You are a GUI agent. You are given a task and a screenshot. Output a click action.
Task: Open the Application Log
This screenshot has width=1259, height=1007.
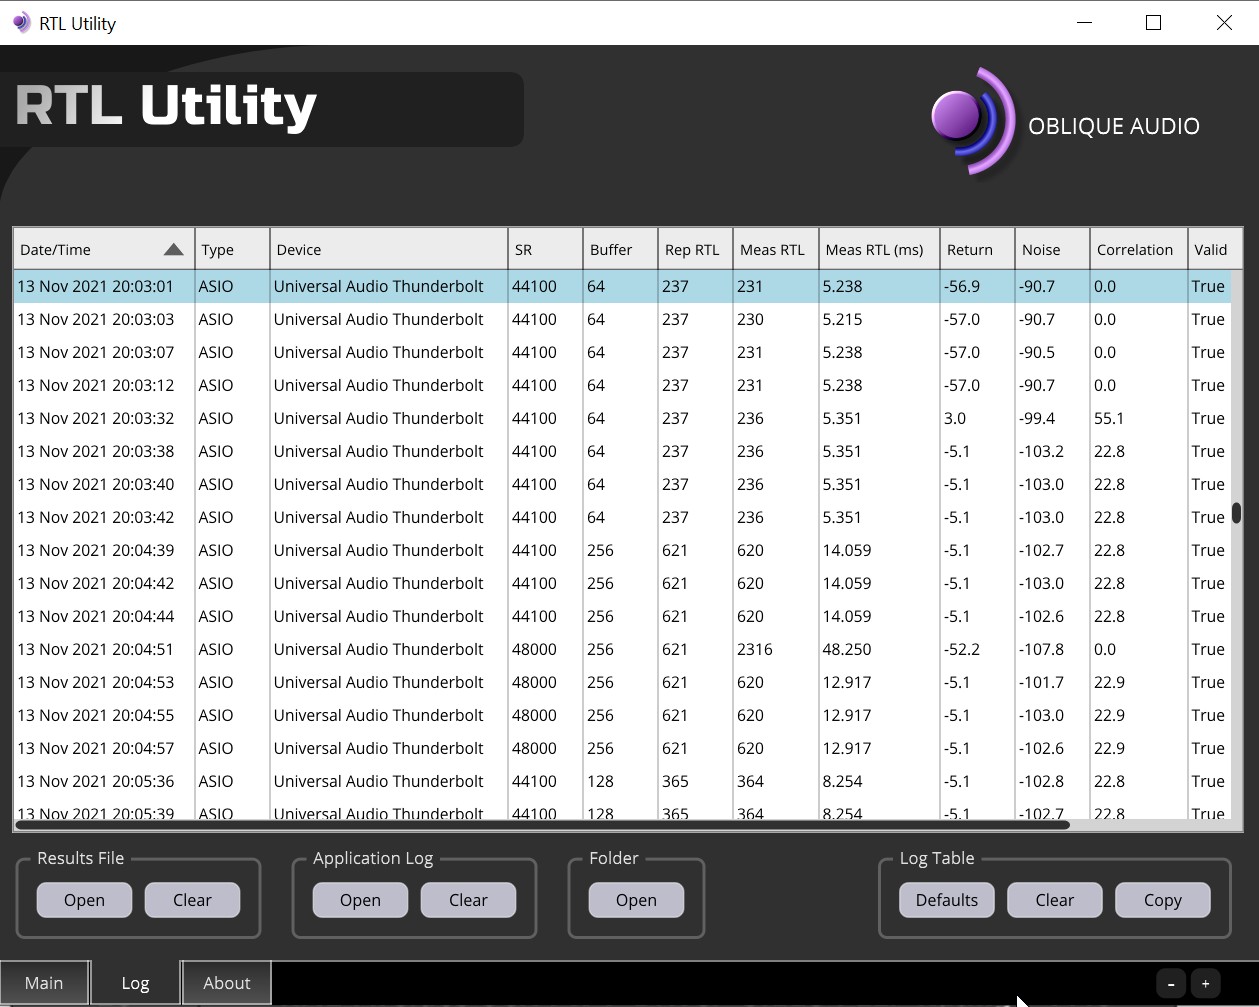coord(360,900)
